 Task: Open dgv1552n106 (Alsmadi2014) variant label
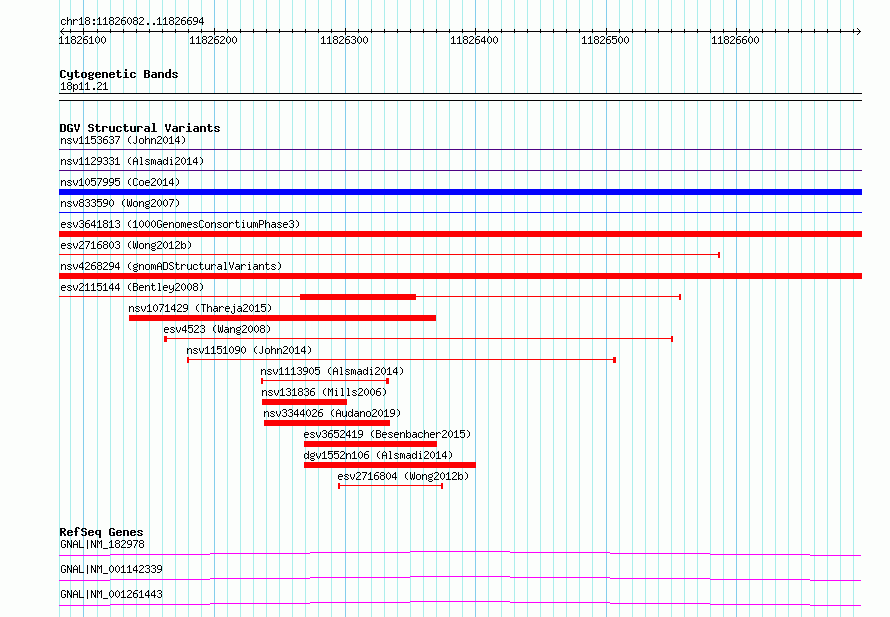378,455
